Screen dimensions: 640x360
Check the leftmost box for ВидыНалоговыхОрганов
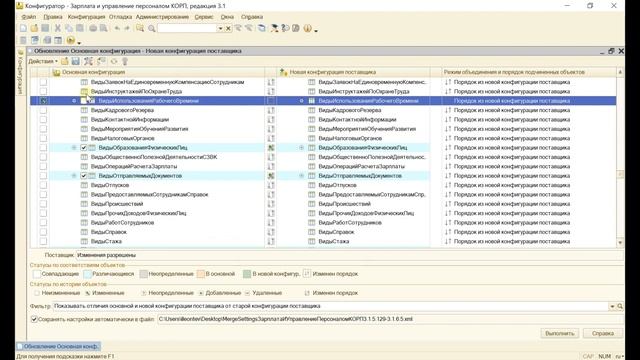pos(43,138)
